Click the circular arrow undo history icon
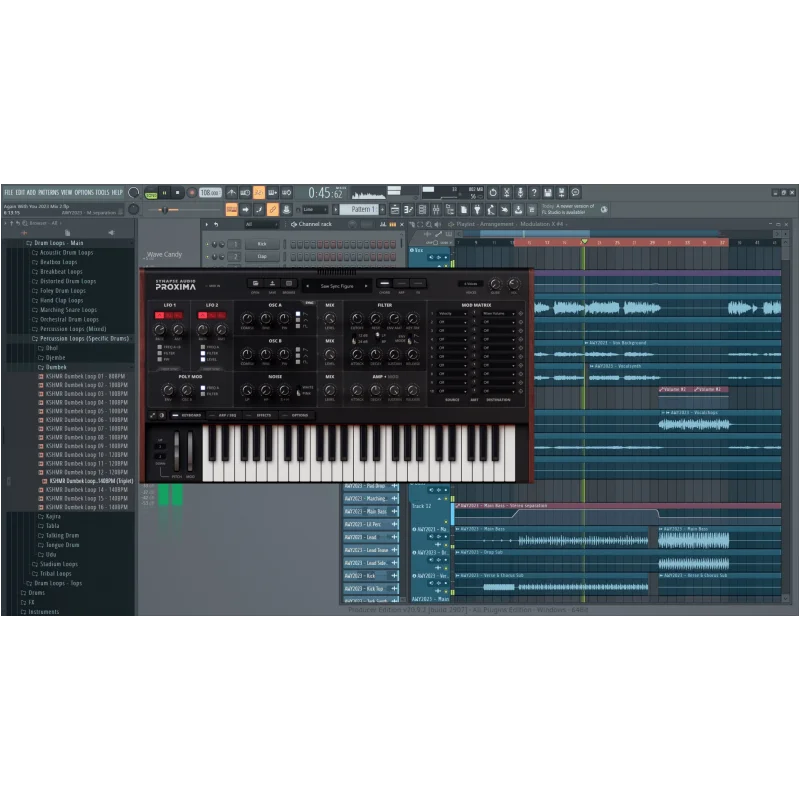Image resolution: width=800 pixels, height=800 pixels. point(493,192)
